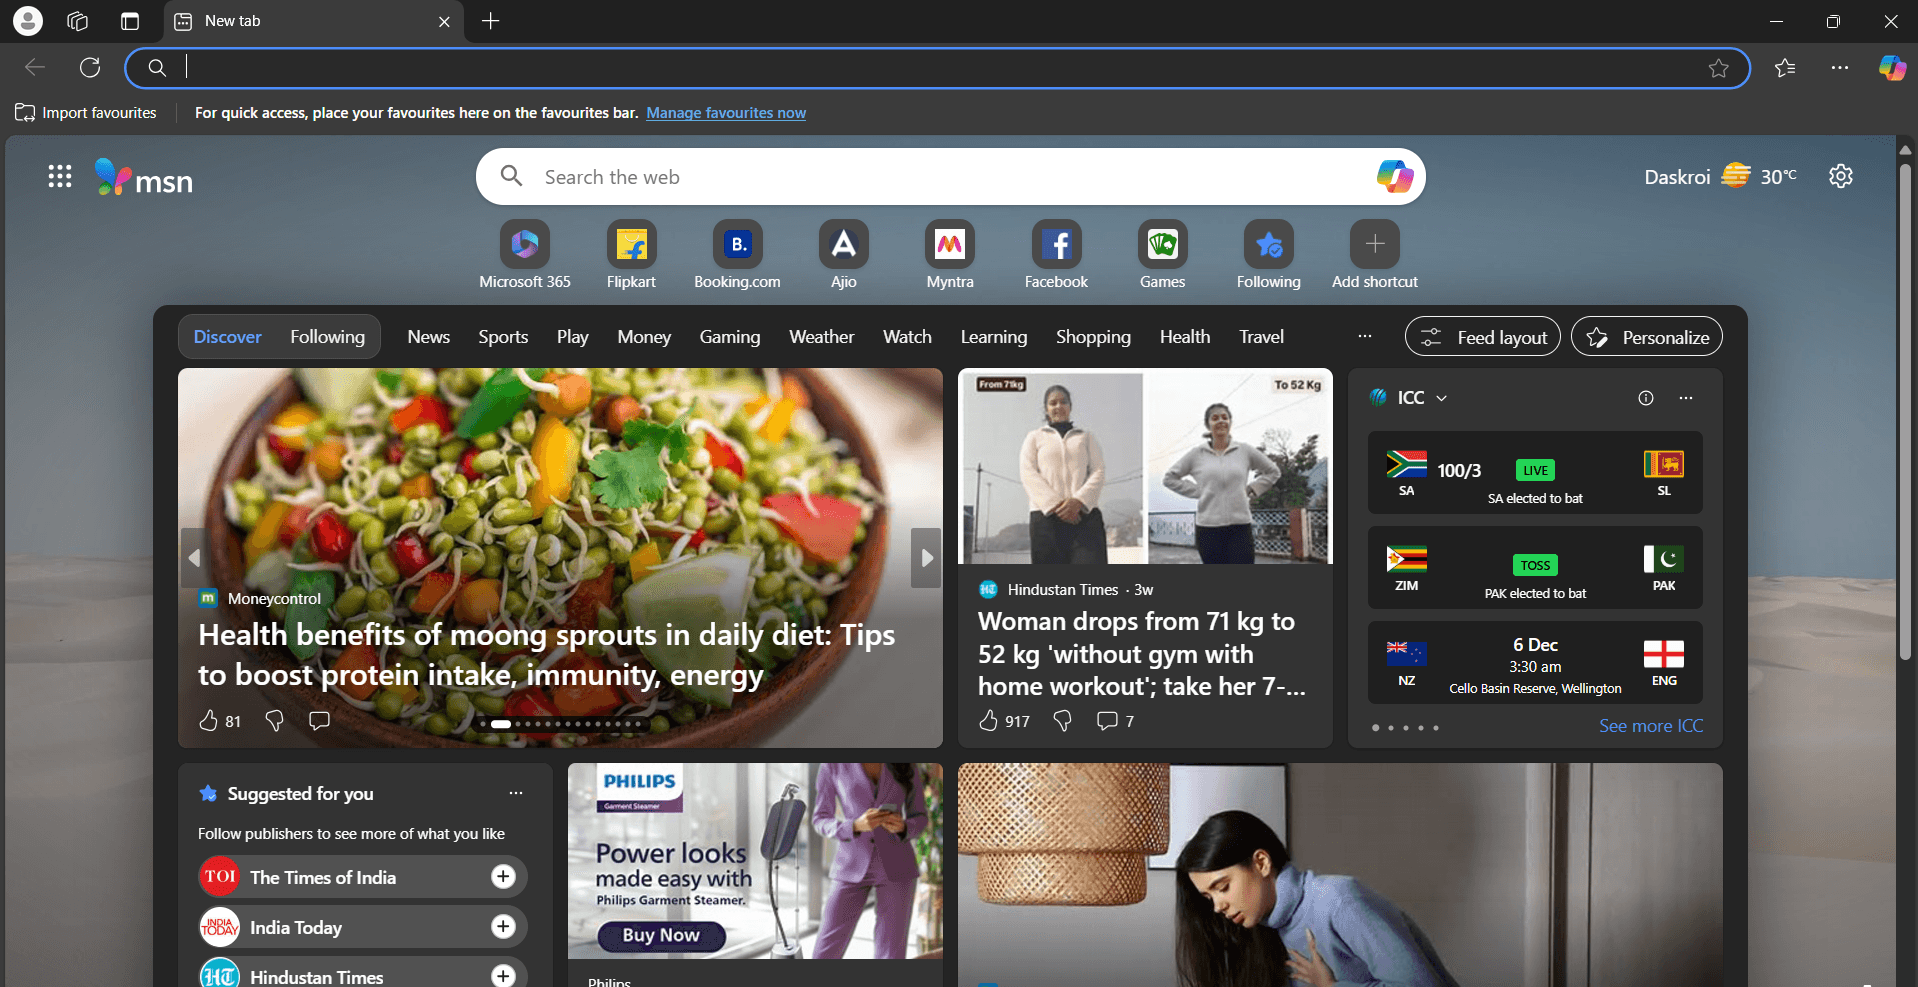
Task: Open the Myntra shortcut icon
Action: point(949,245)
